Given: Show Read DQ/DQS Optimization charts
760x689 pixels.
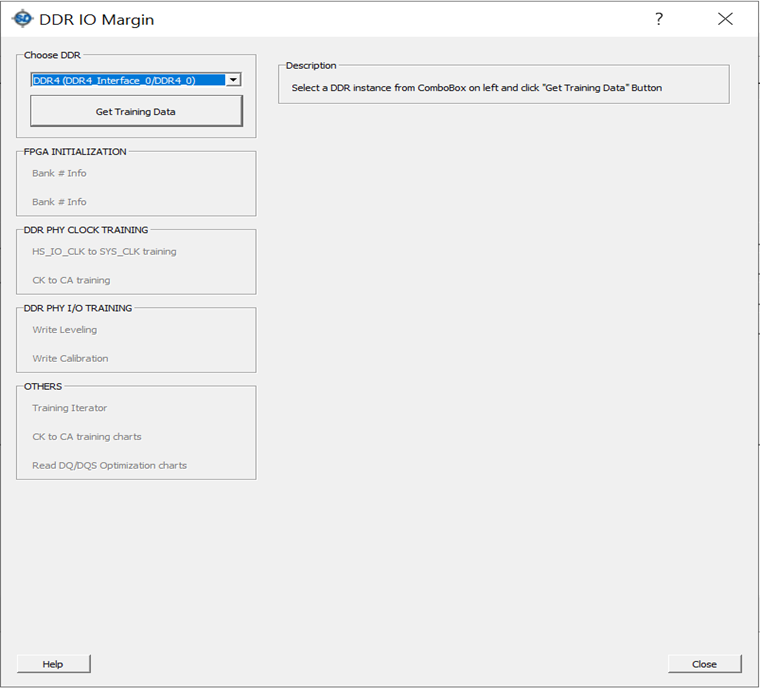Looking at the screenshot, I should pyautogui.click(x=109, y=465).
